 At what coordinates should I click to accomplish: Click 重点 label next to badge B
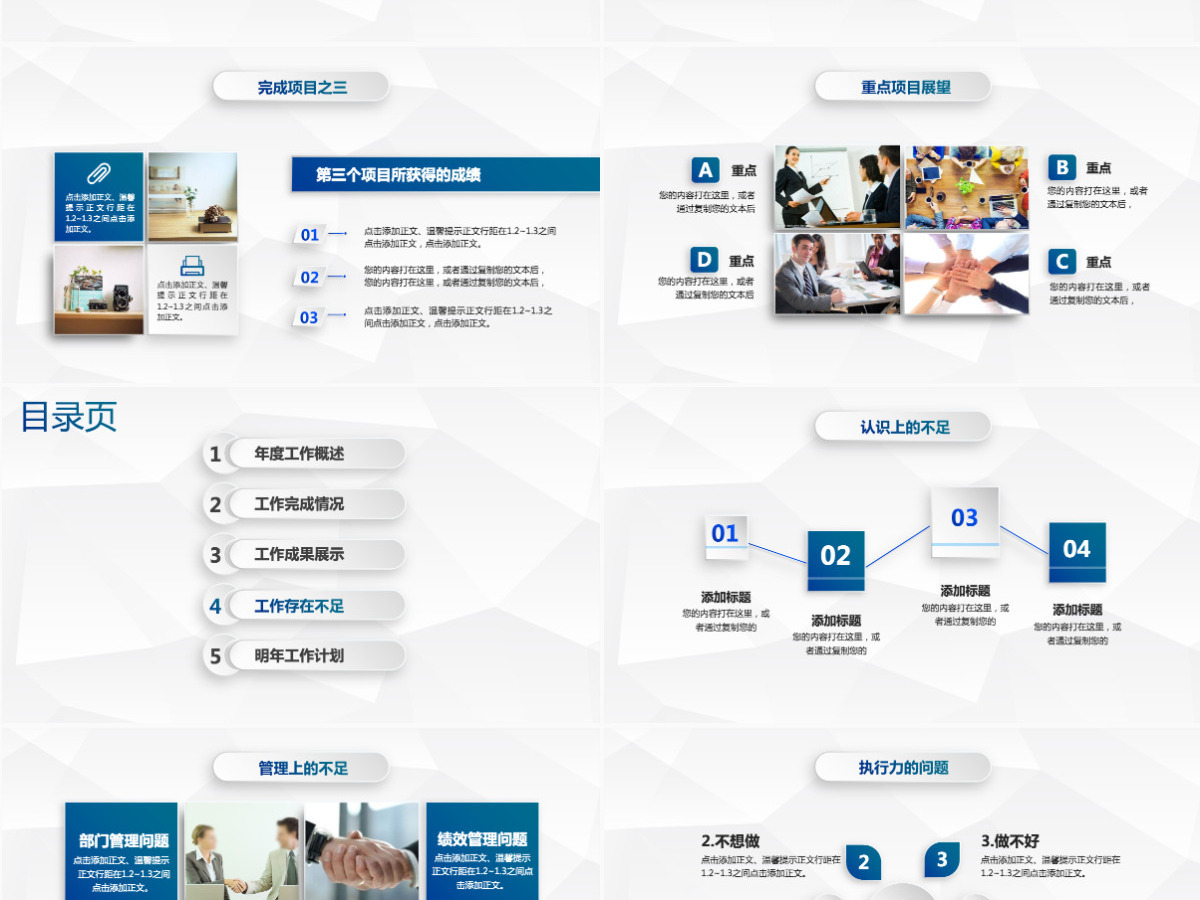pos(1099,168)
